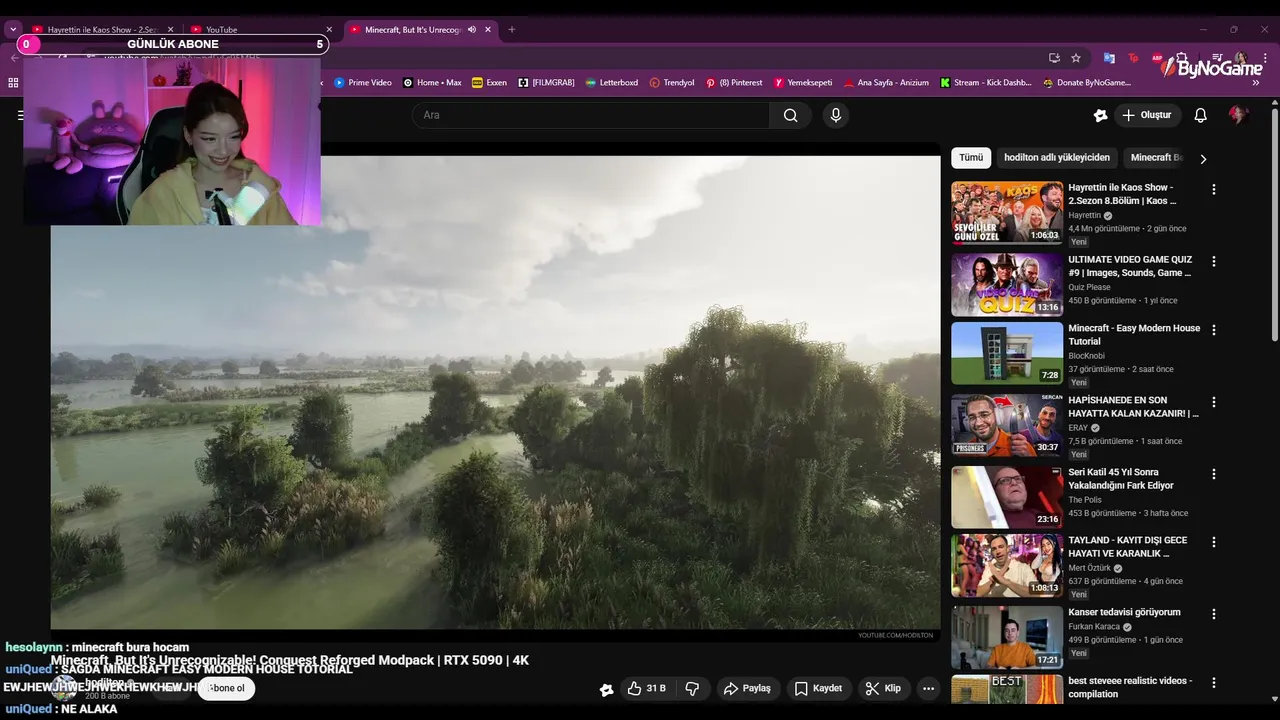The image size is (1280, 720).
Task: Open options for Hapishanede En Son video
Action: pyautogui.click(x=1214, y=402)
